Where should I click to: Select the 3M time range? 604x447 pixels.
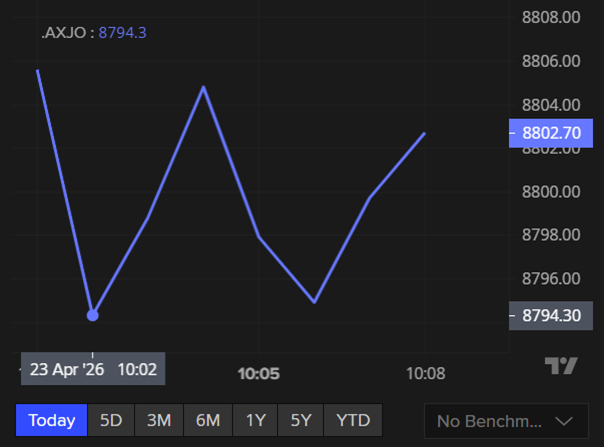[x=159, y=420]
